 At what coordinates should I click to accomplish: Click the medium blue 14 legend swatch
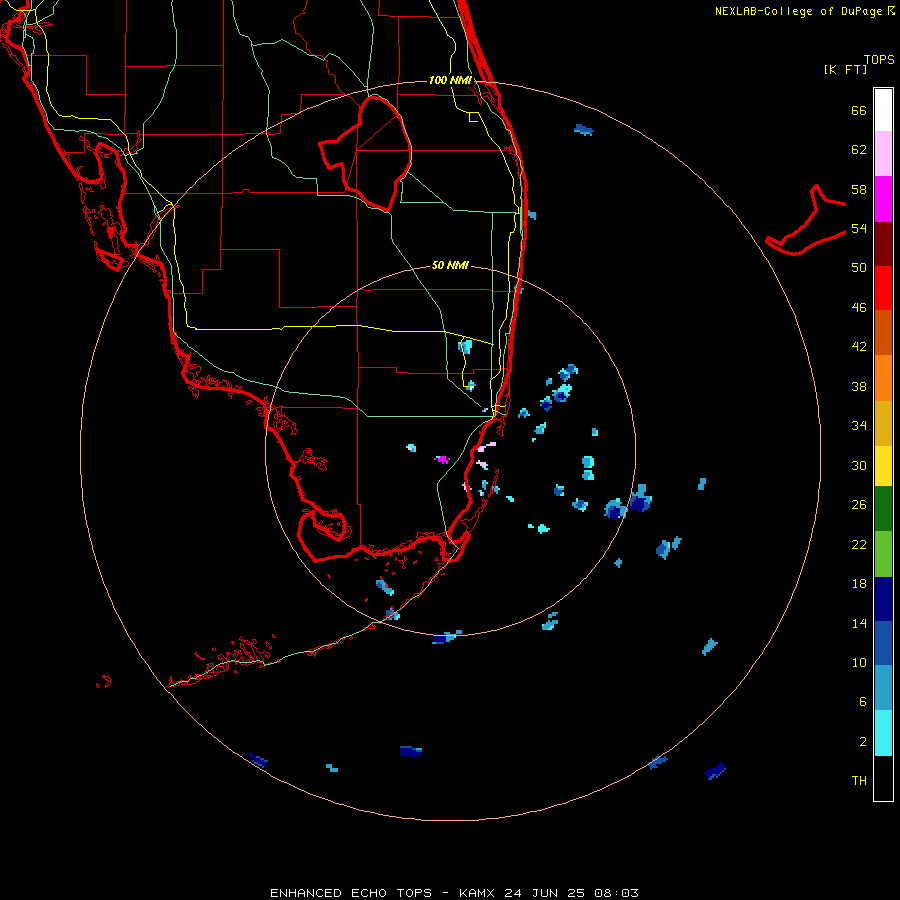(883, 643)
